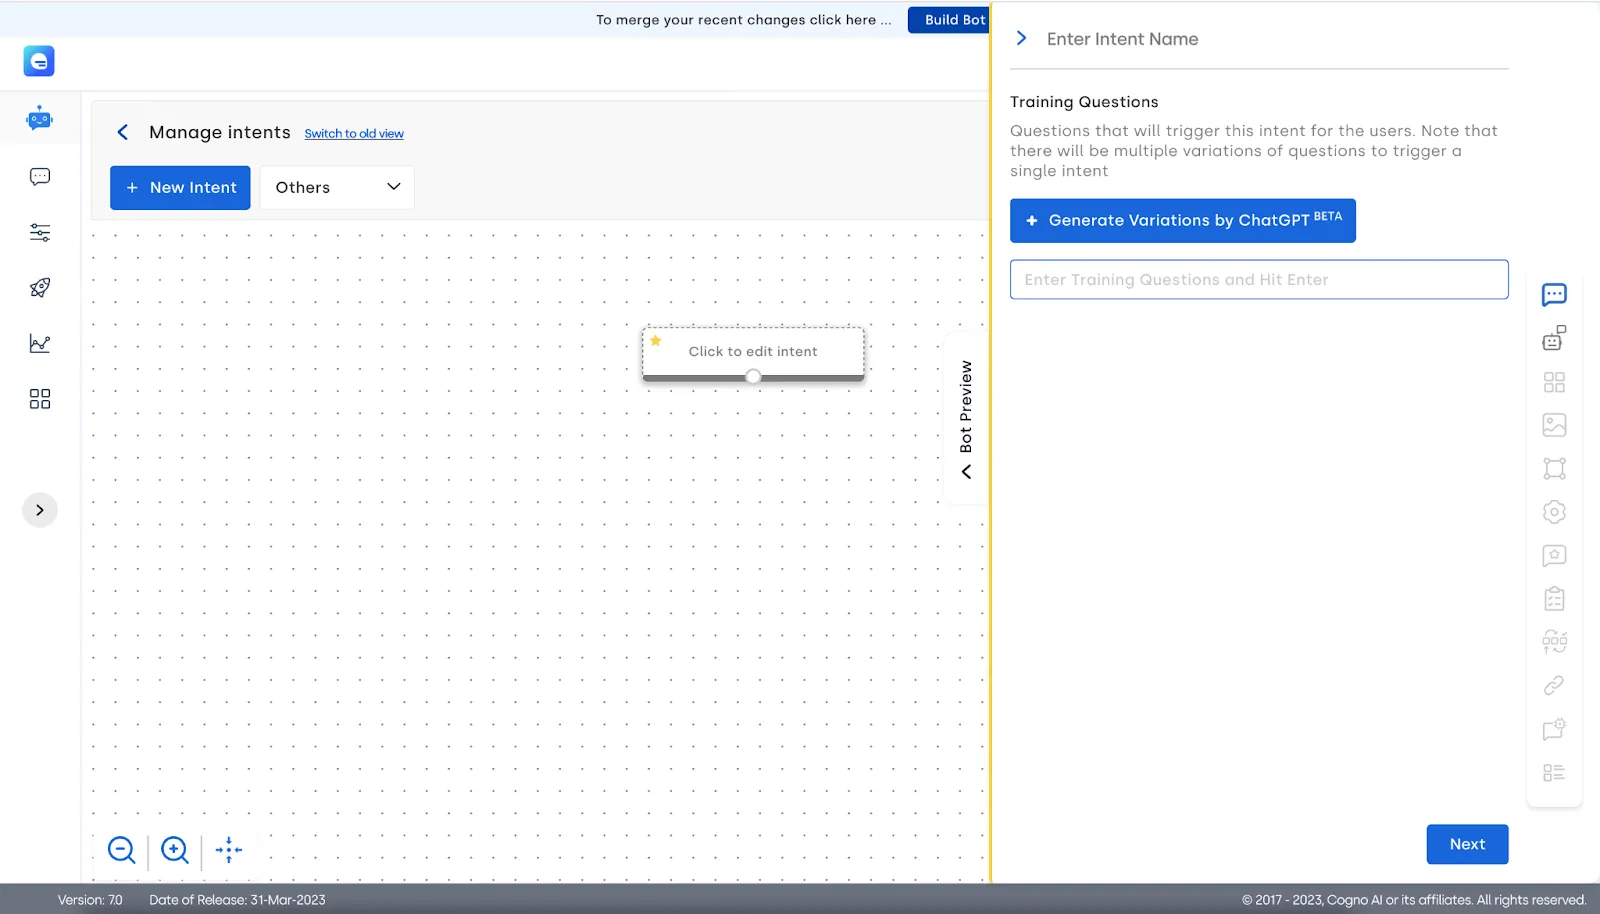
Task: Open the four-squares grid icon in left sidebar
Action: coord(40,399)
